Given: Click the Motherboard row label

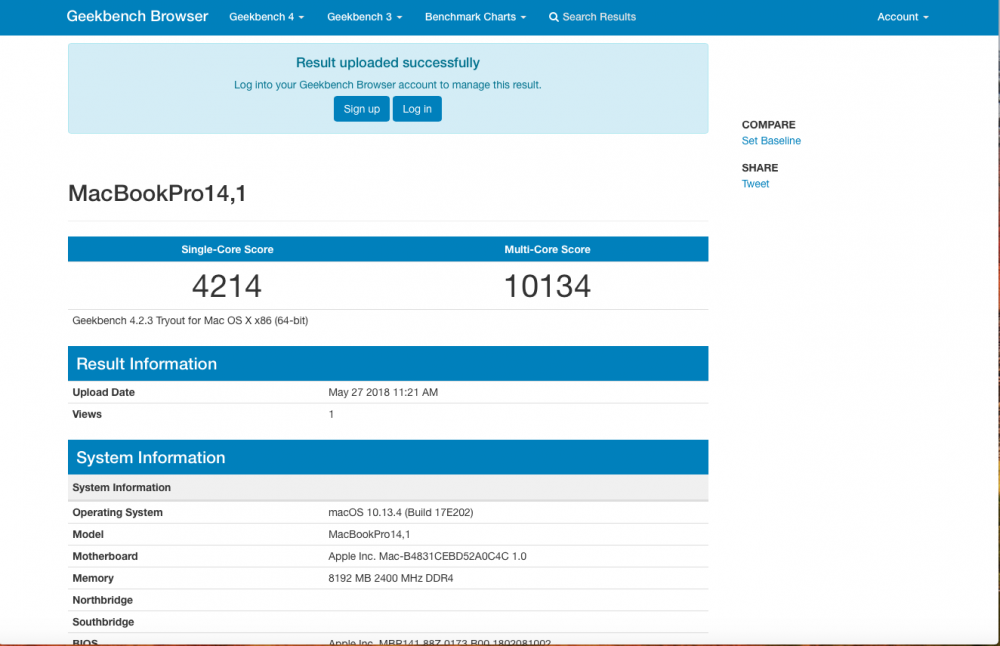Looking at the screenshot, I should [x=105, y=556].
